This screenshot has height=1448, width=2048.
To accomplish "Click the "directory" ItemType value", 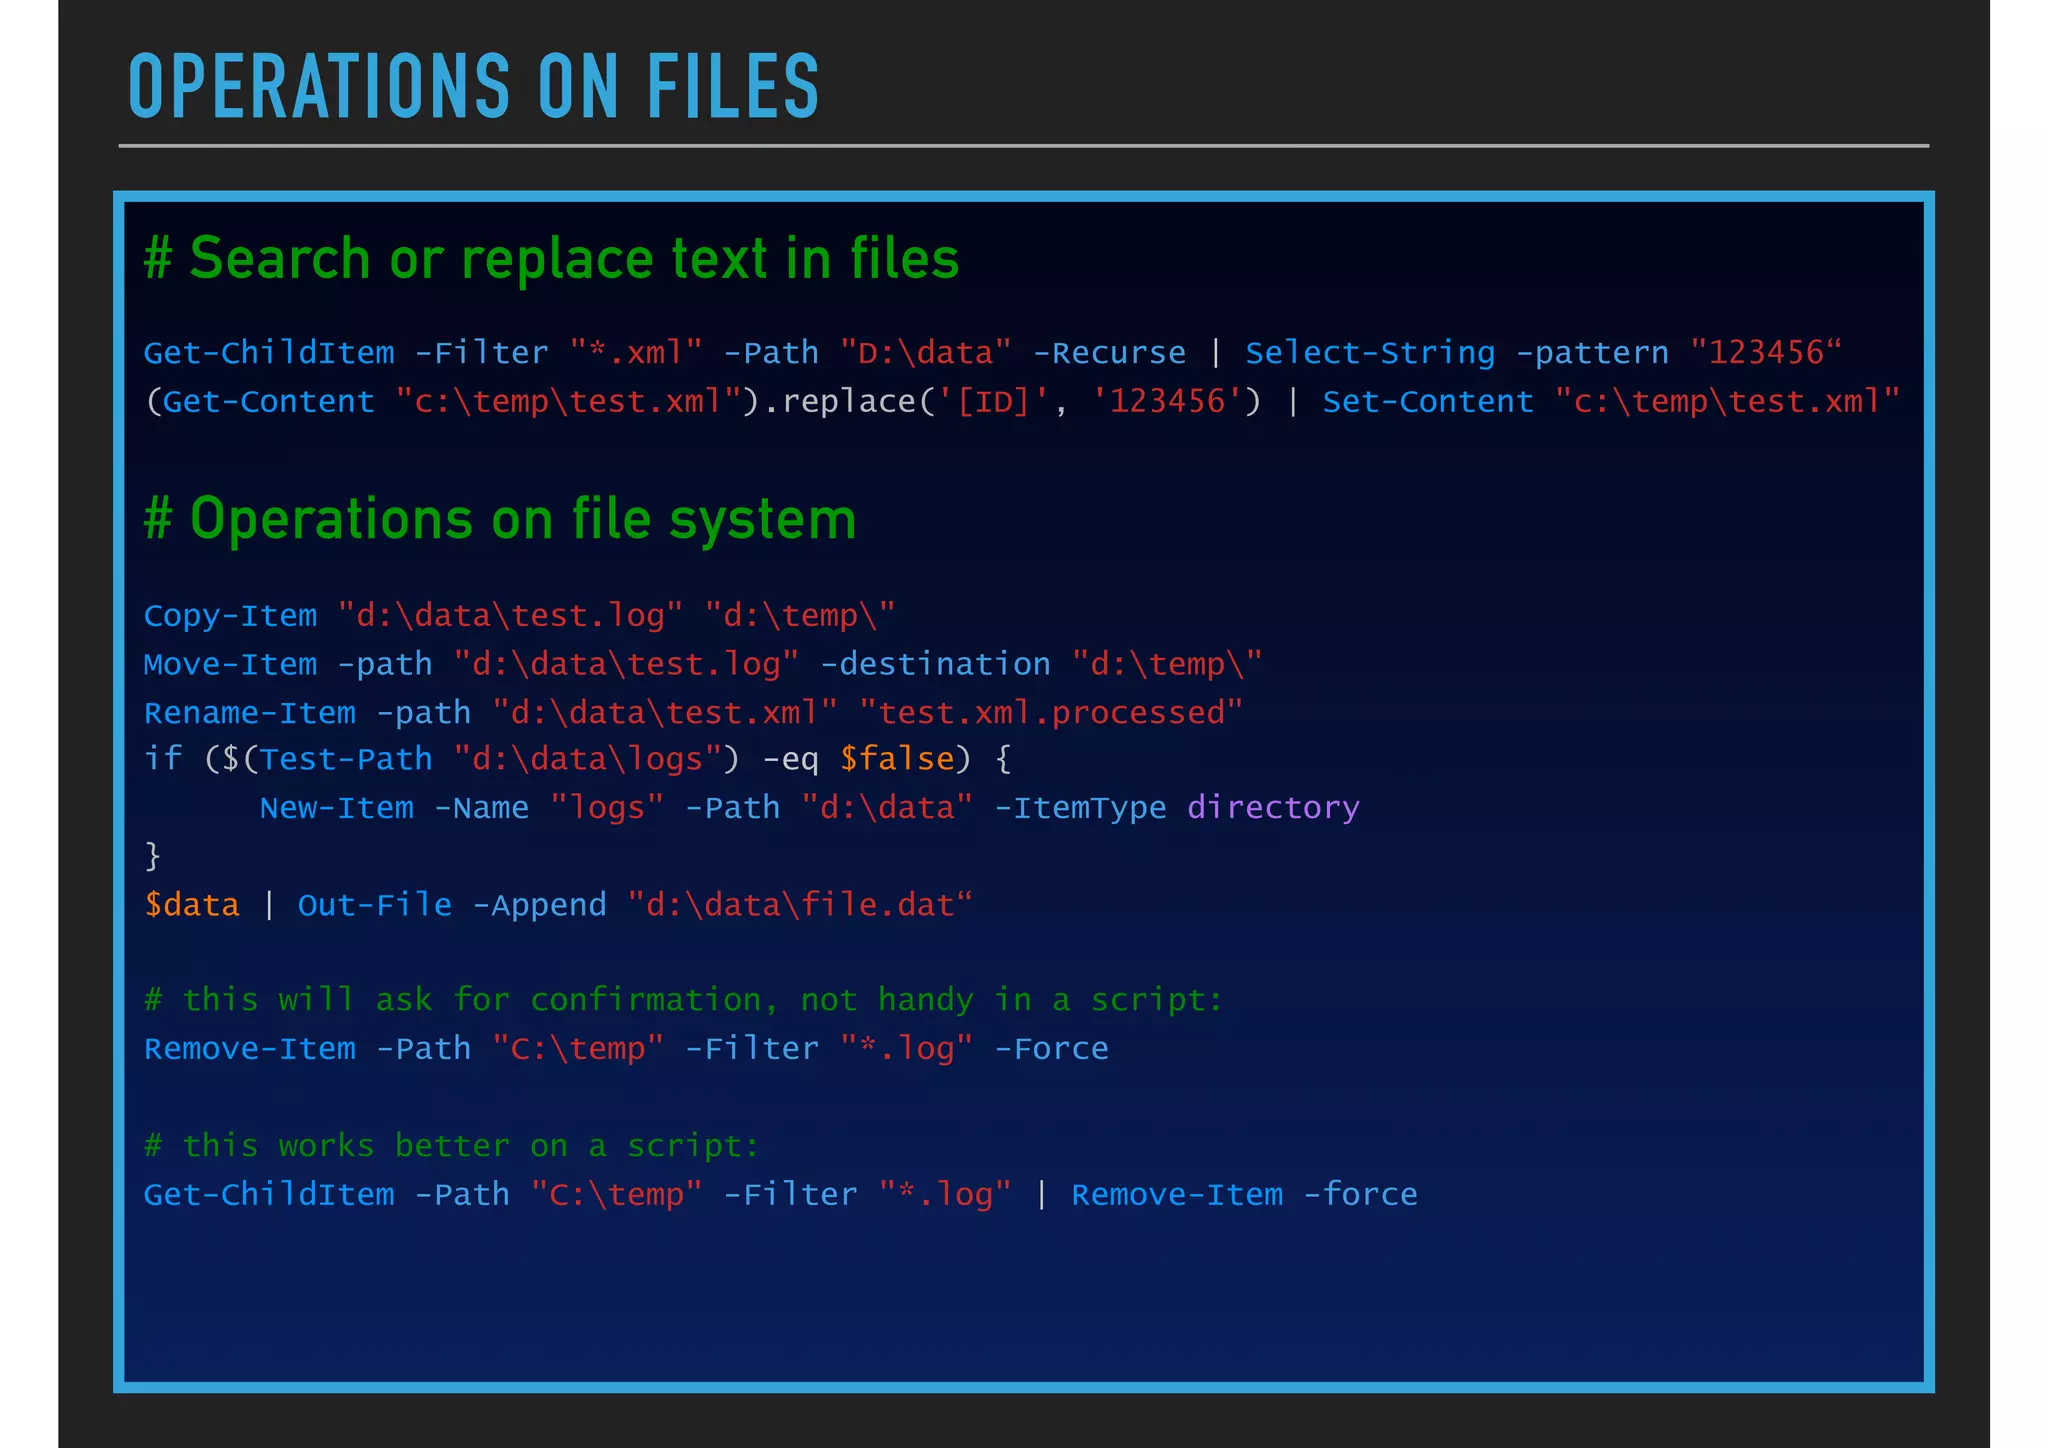I will coord(1273,808).
